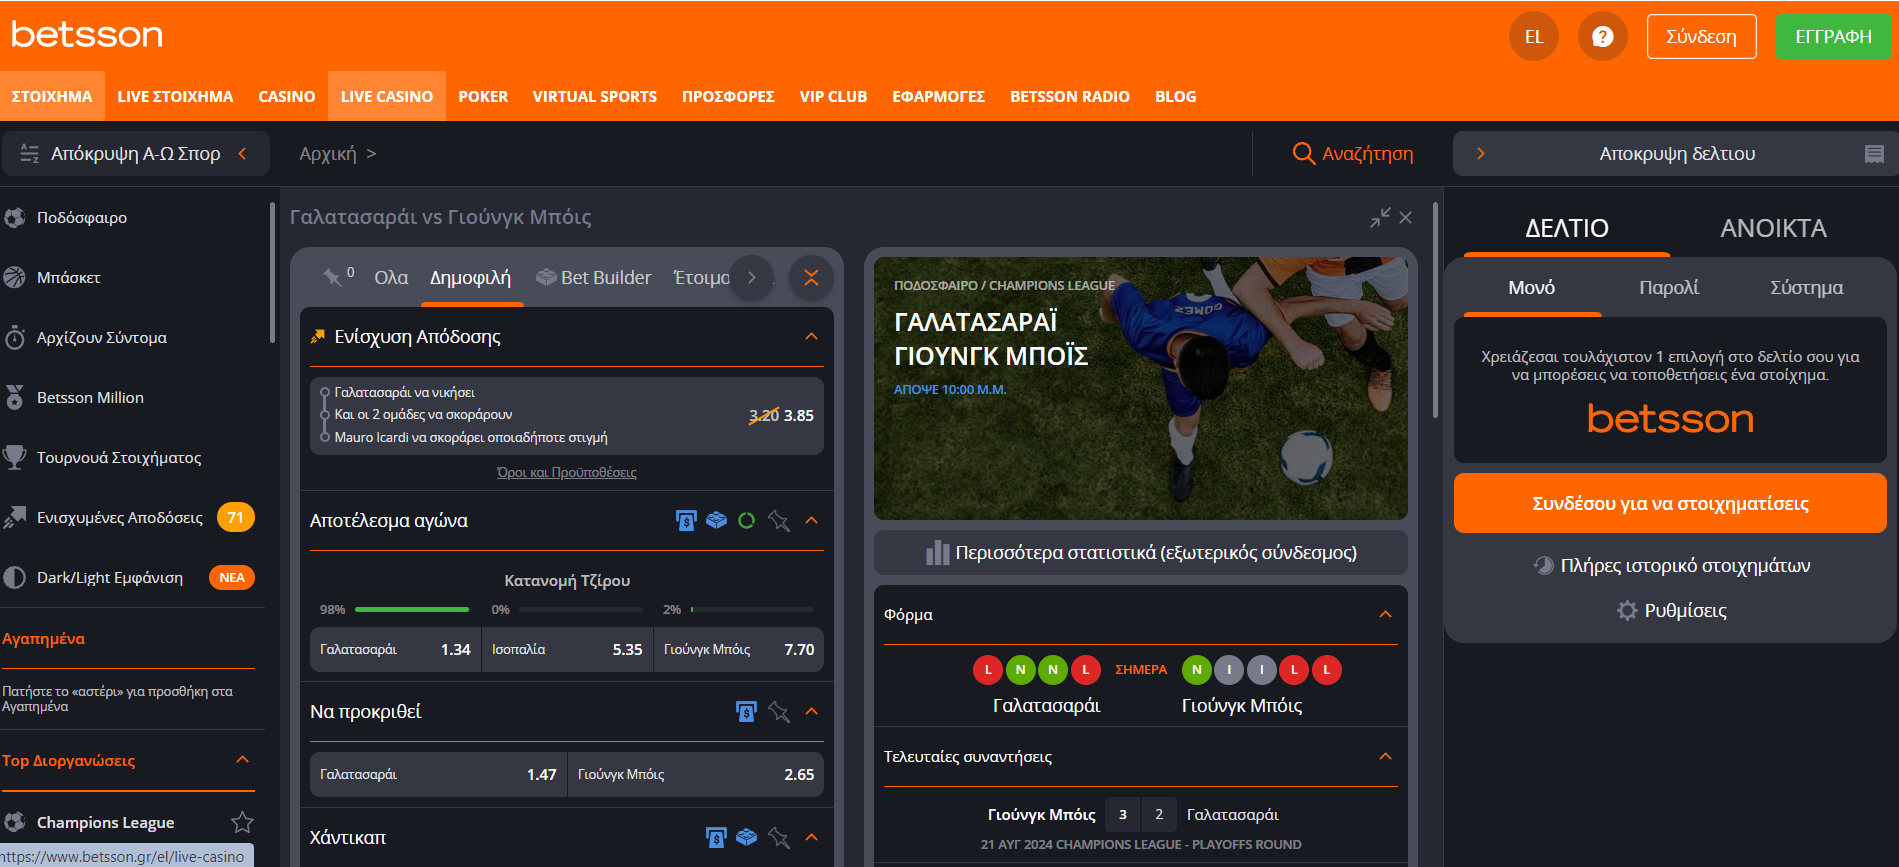The width and height of the screenshot is (1899, 867).
Task: Open the help question mark icon
Action: (x=1602, y=37)
